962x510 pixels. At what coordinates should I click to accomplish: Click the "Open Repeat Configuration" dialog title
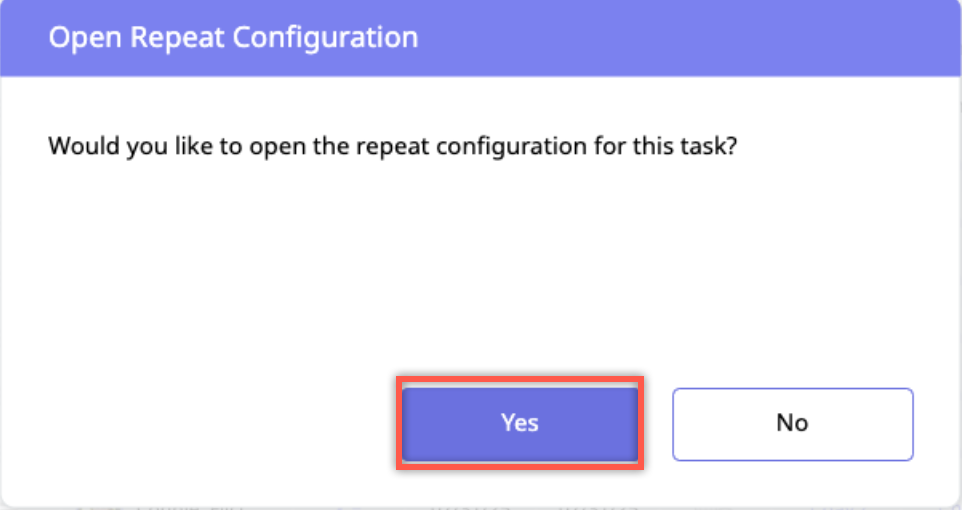[233, 38]
